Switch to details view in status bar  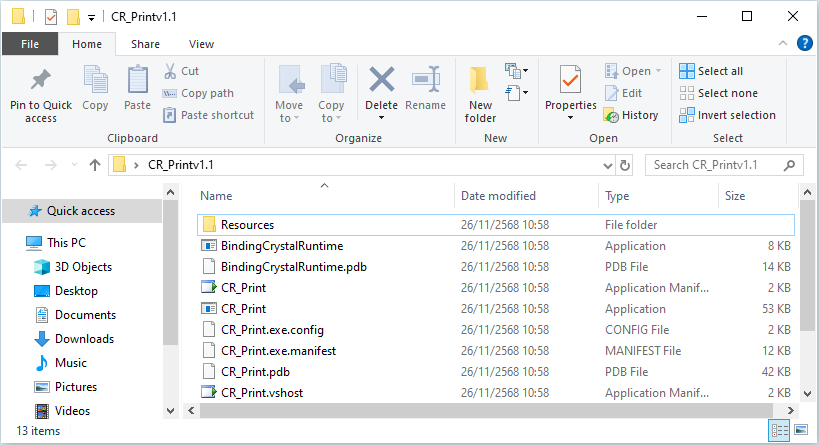click(779, 430)
